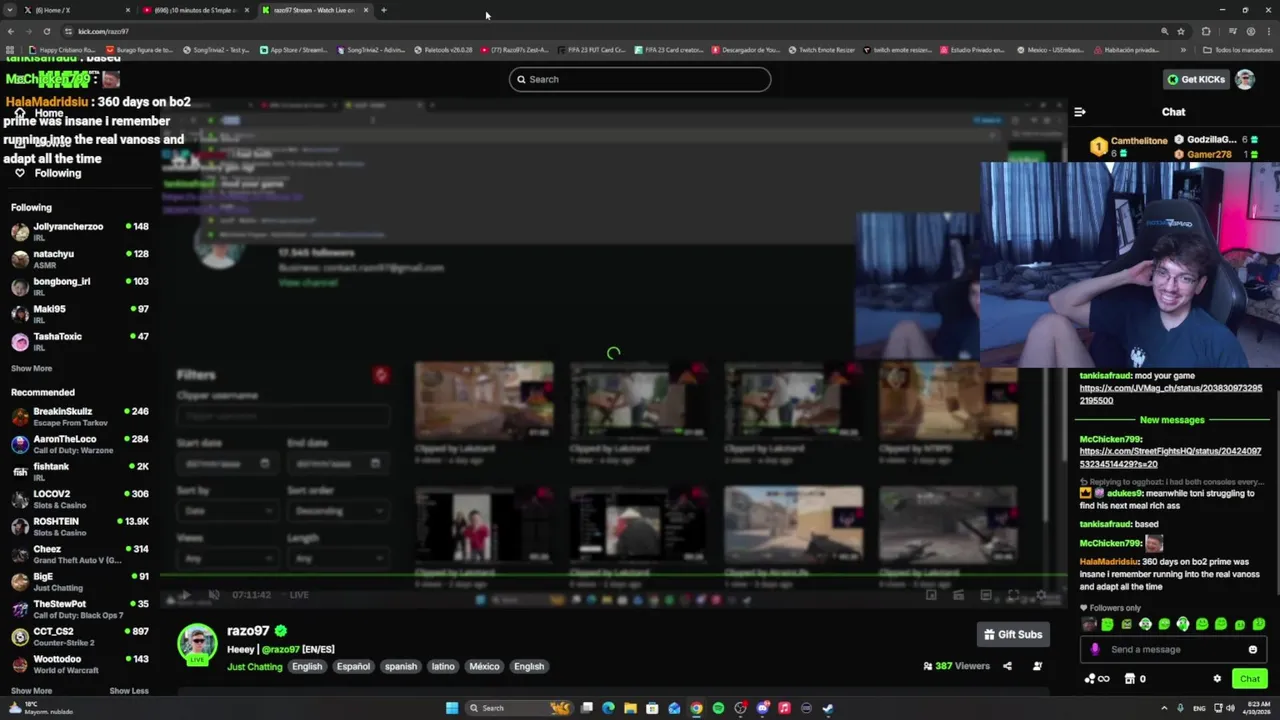
Task: Switch to Home / X browser tab
Action: 77,10
